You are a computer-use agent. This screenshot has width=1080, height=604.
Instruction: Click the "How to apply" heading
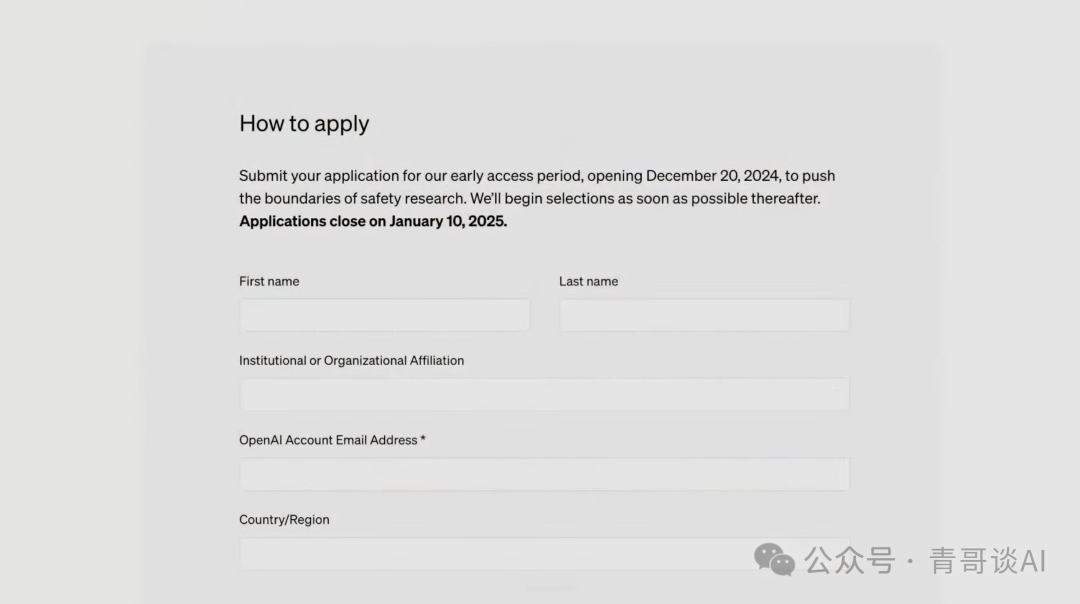click(304, 124)
